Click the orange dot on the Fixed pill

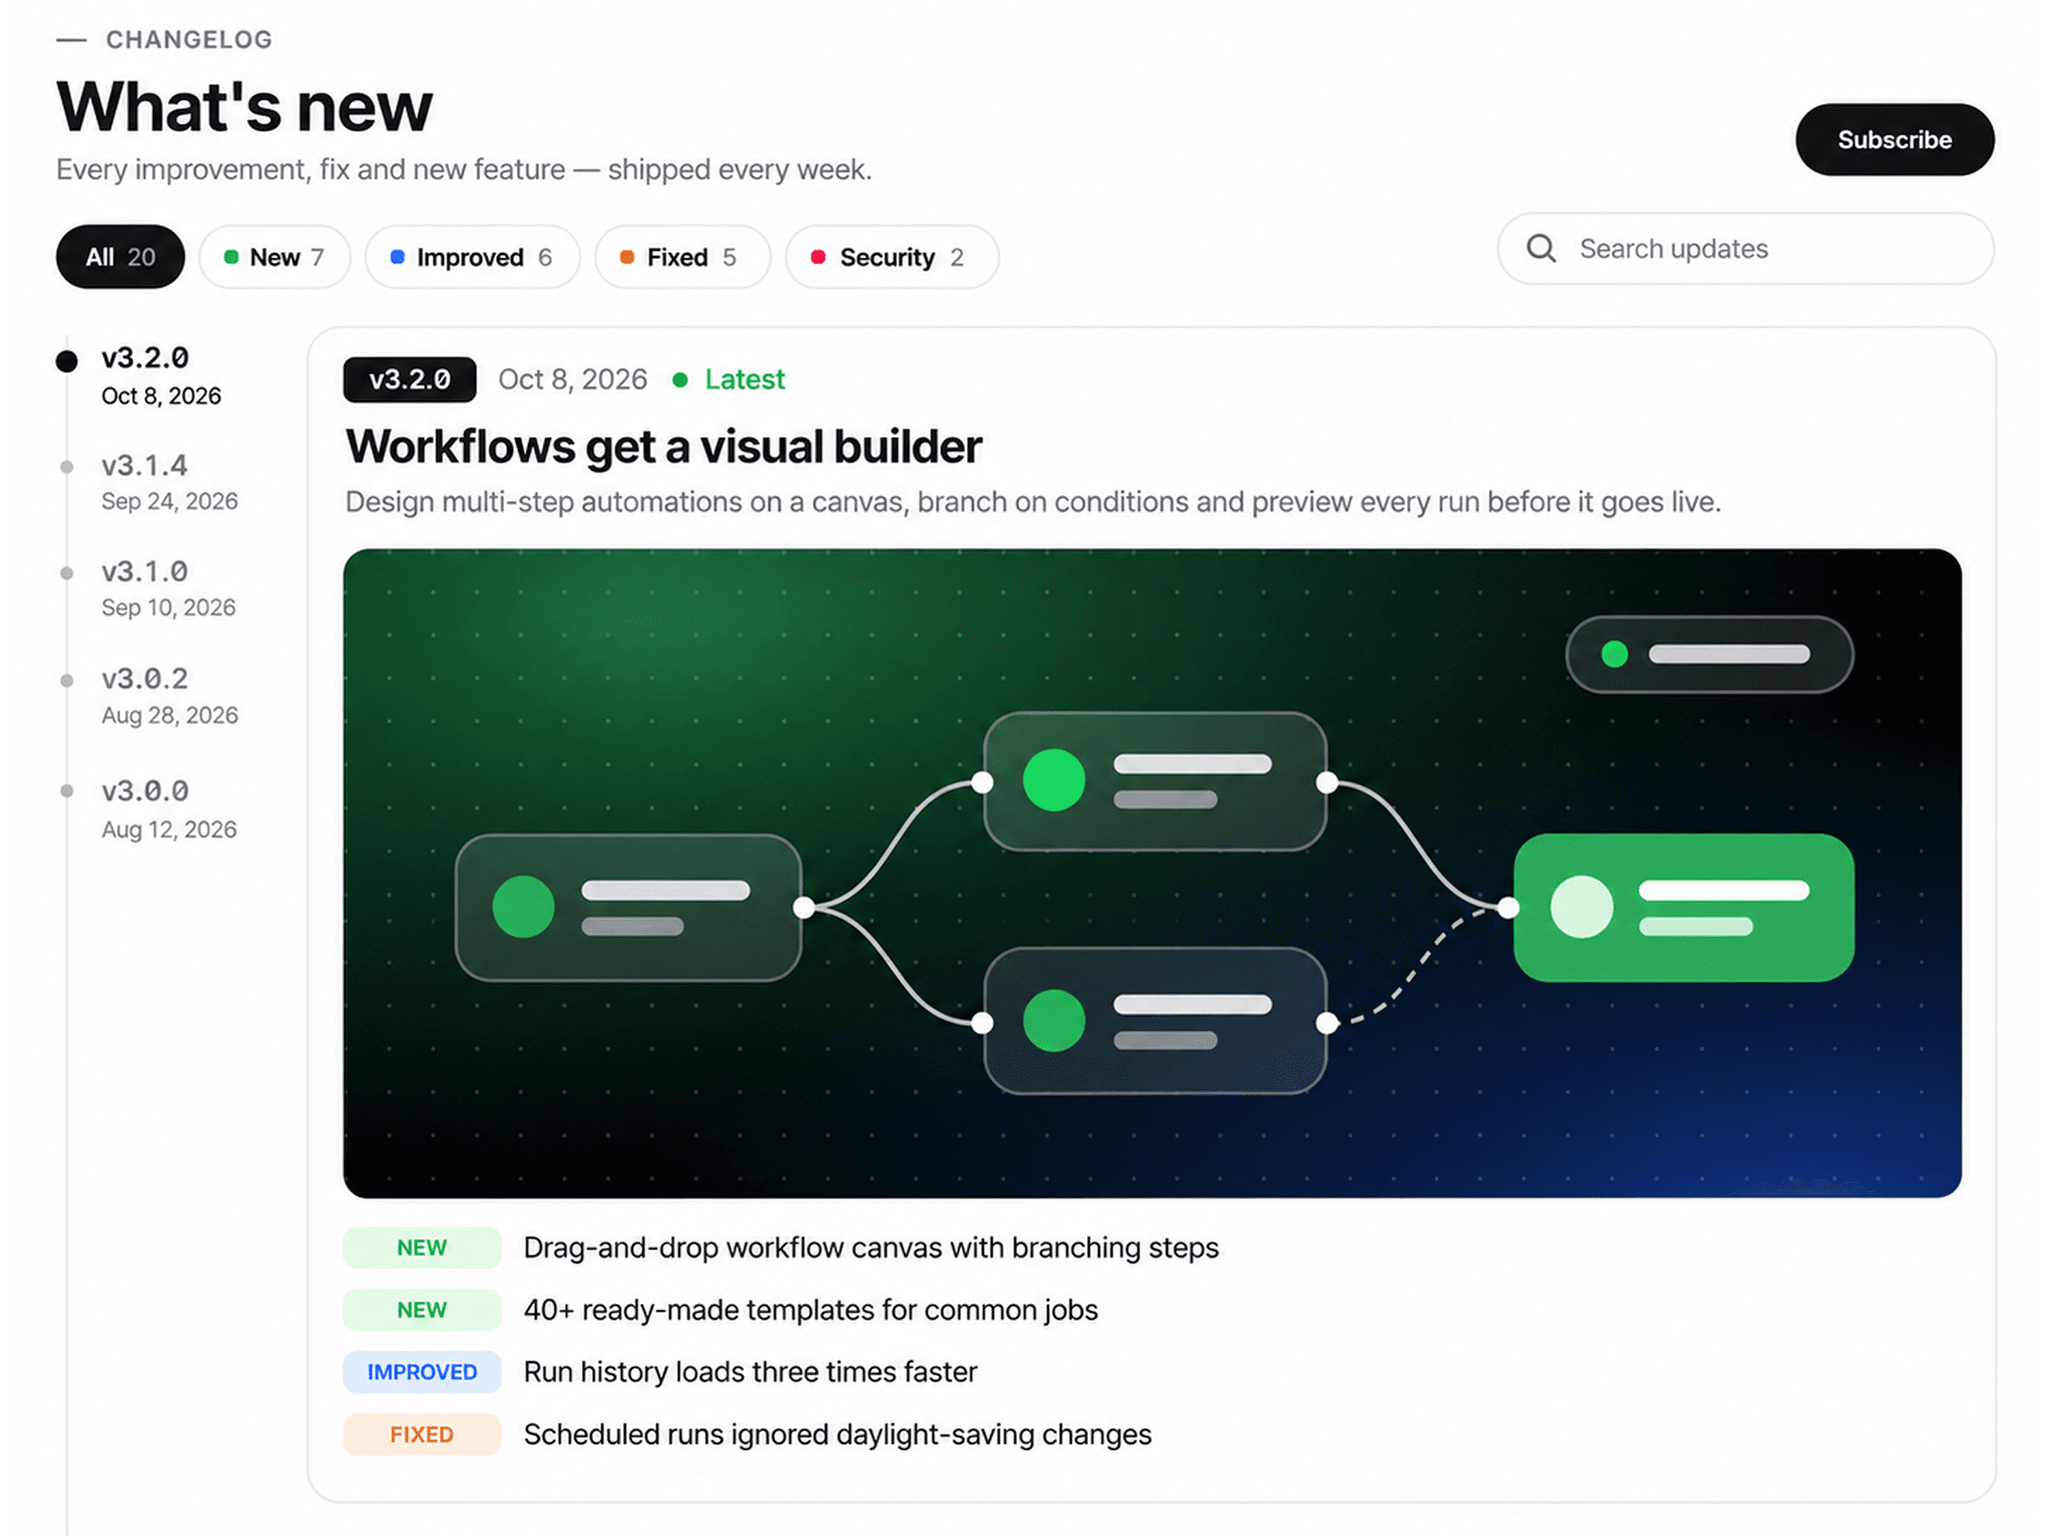(627, 257)
